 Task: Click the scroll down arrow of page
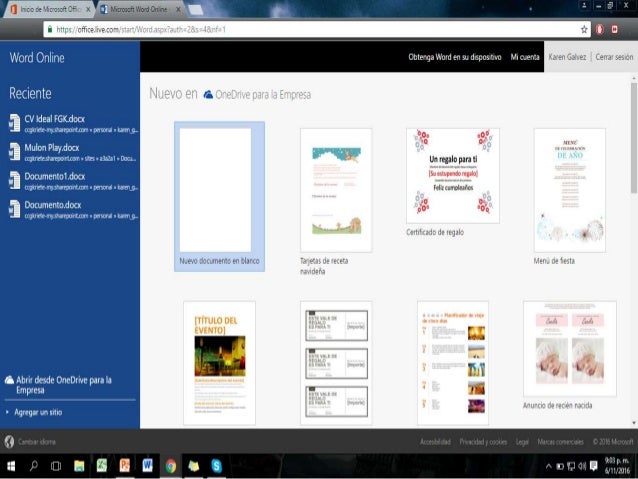tap(634, 423)
